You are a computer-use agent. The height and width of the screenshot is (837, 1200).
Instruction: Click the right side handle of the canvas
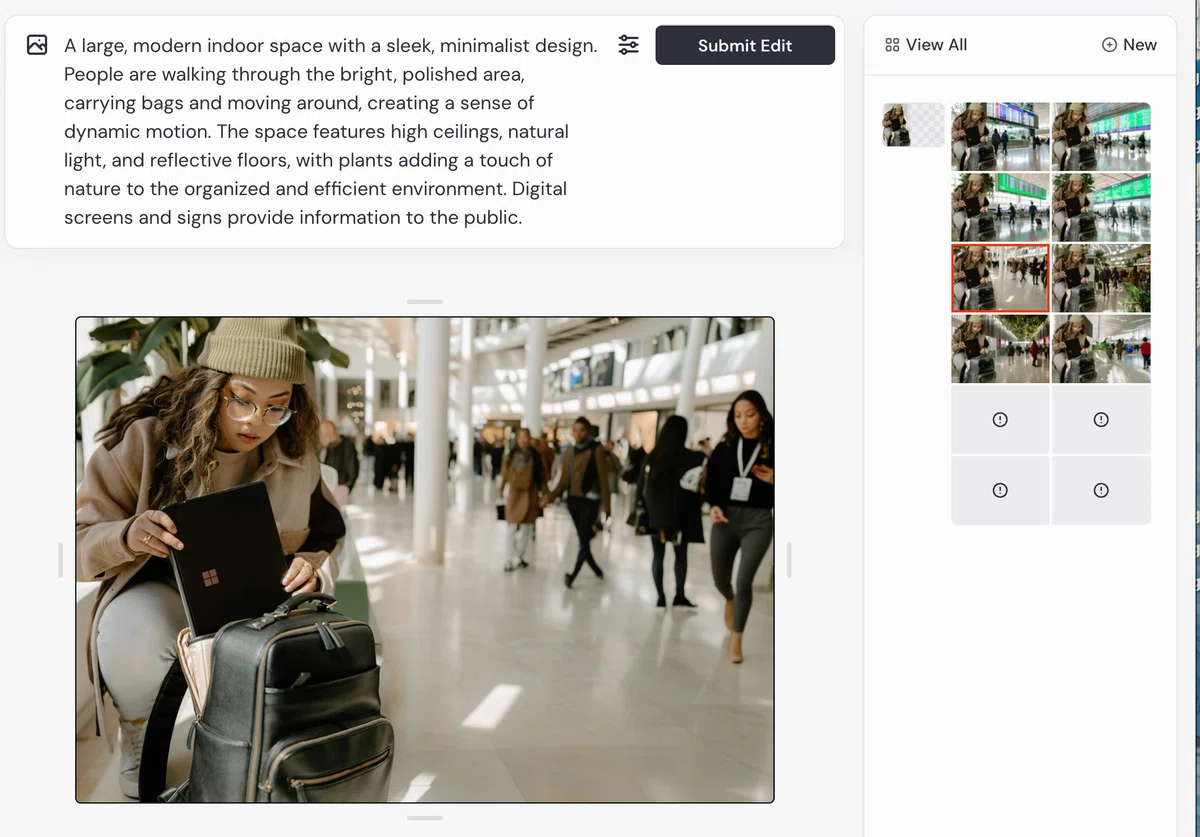789,560
